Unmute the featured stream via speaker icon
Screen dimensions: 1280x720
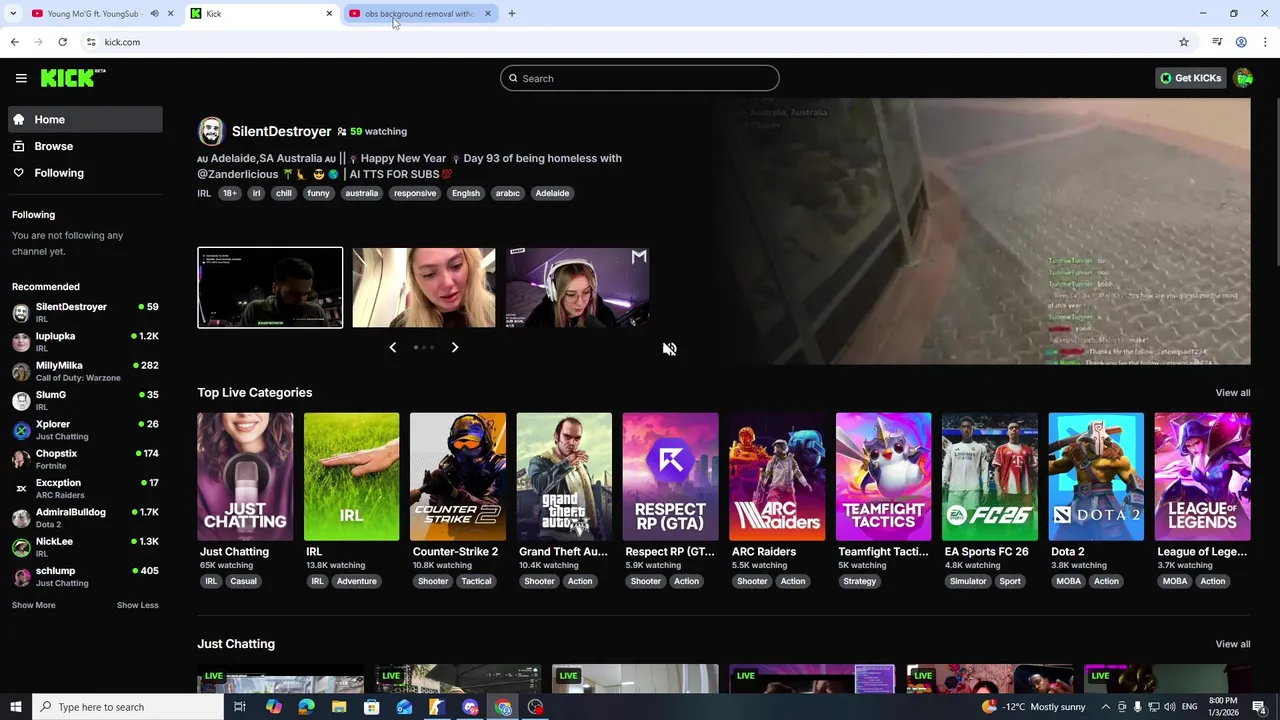(670, 349)
